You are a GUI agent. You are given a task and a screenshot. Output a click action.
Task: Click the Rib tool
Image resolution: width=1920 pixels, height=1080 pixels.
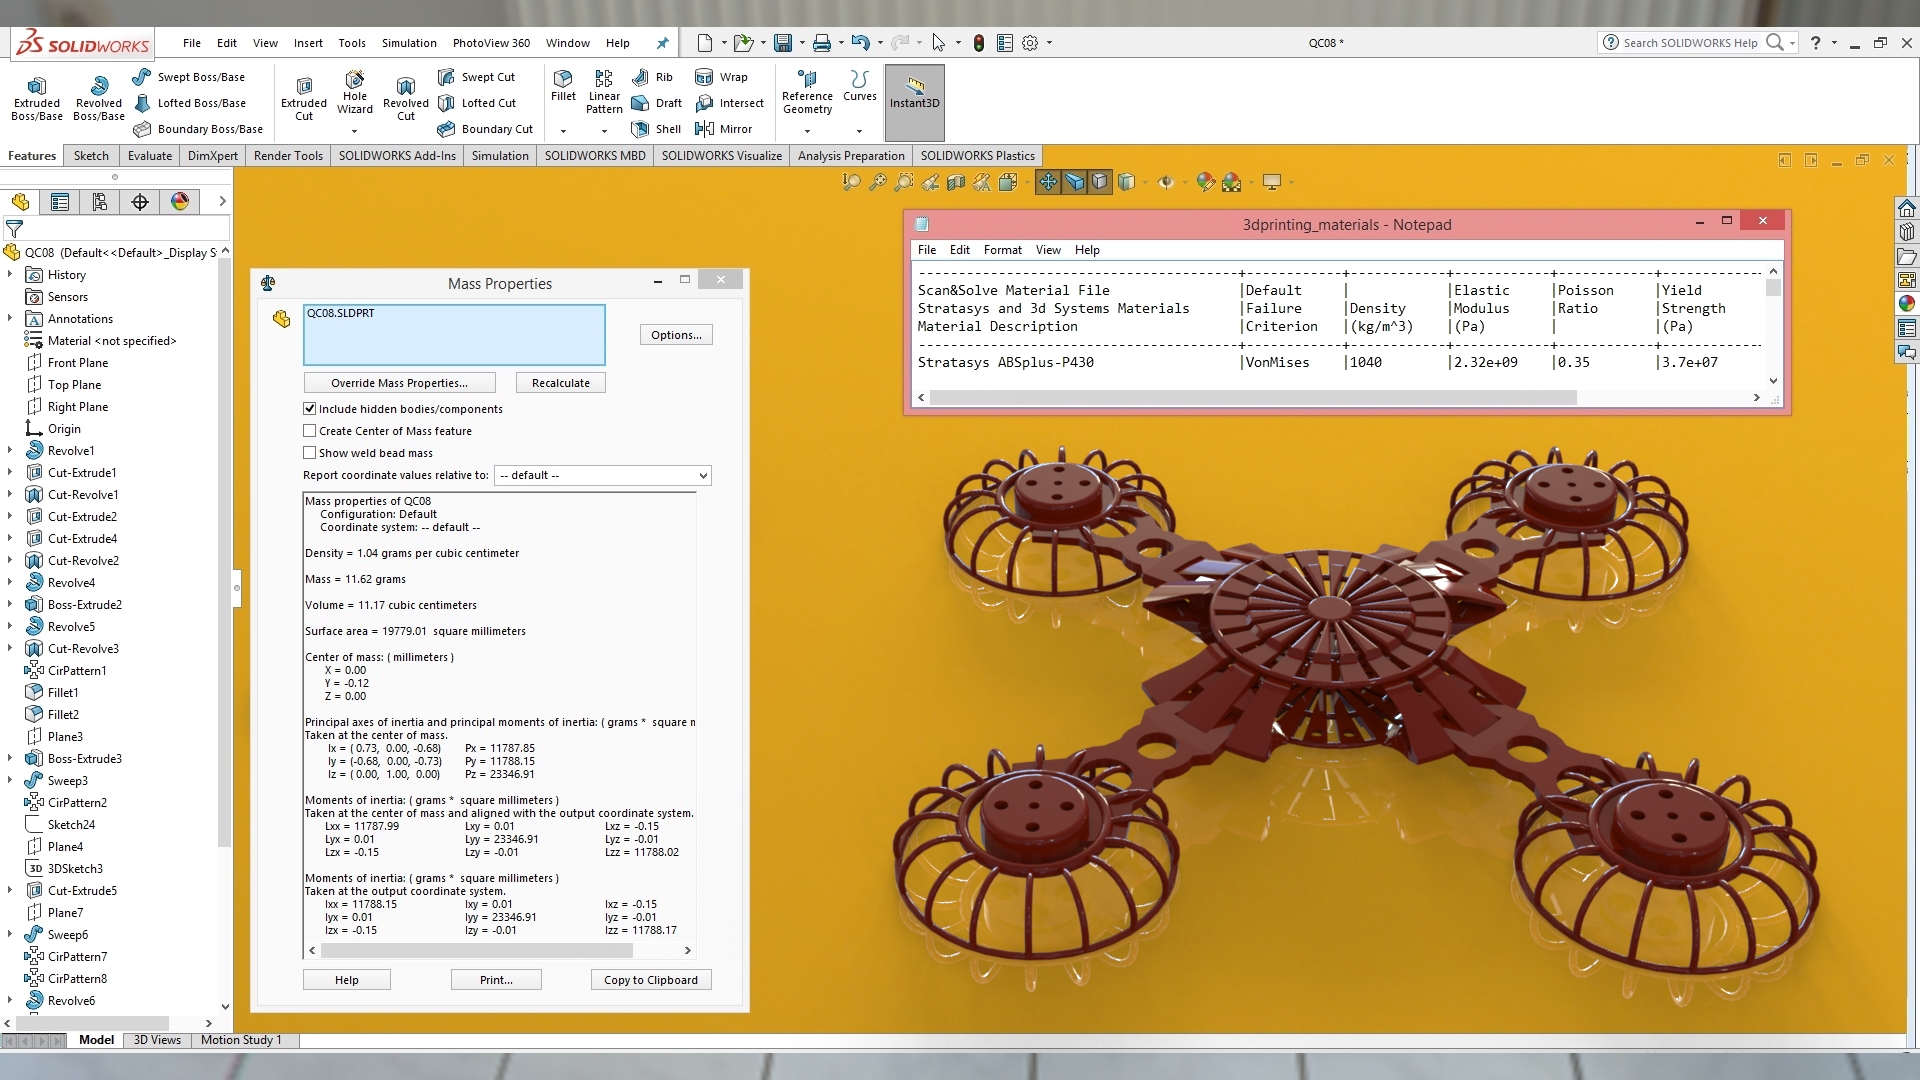[x=652, y=77]
